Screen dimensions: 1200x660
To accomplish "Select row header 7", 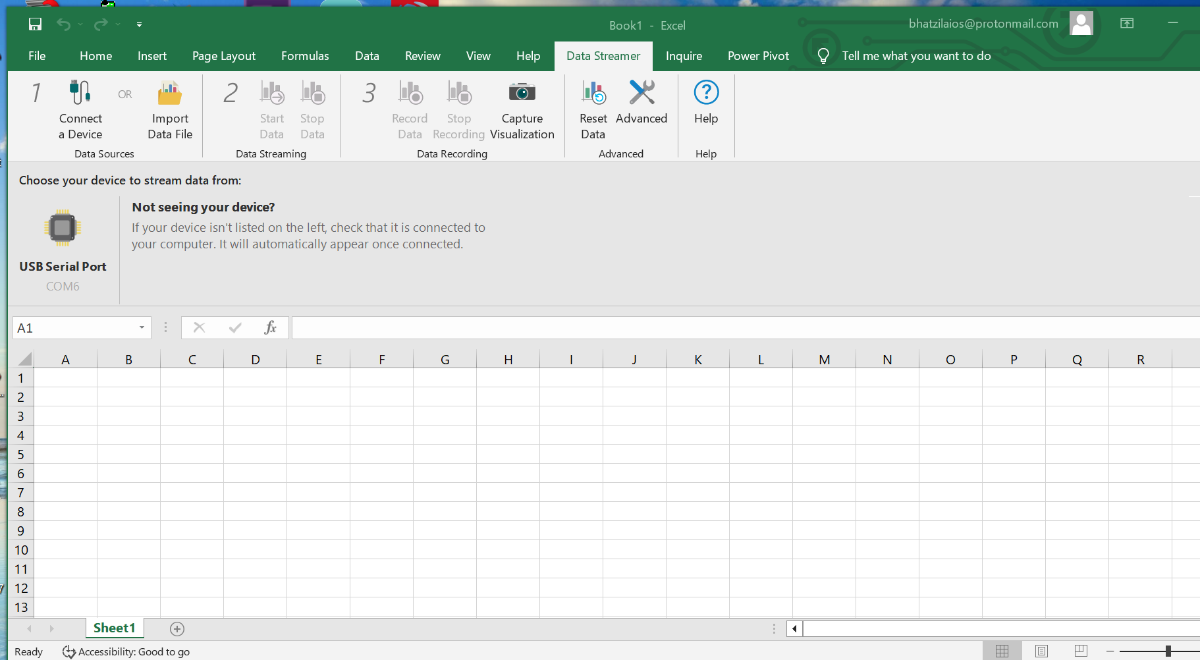I will pyautogui.click(x=21, y=492).
